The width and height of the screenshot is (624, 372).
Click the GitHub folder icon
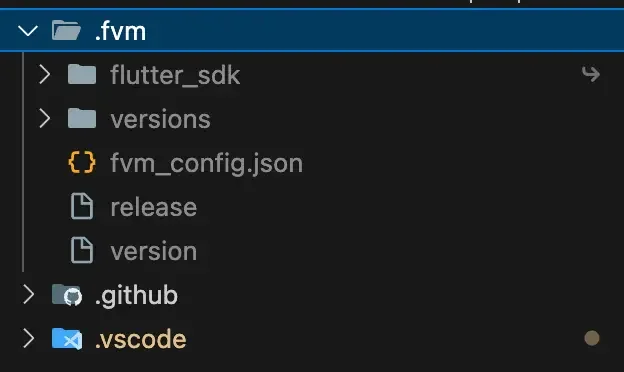67,295
